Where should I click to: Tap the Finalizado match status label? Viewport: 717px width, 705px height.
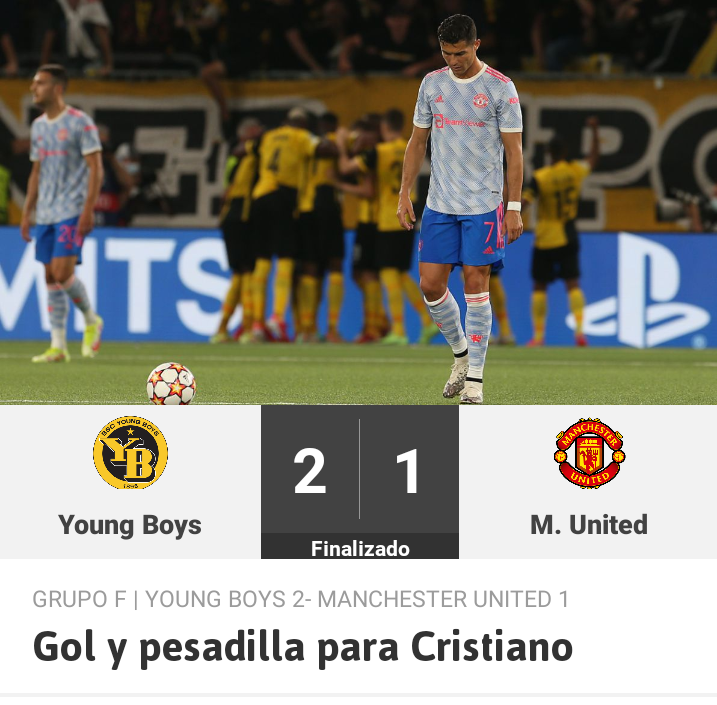click(360, 549)
